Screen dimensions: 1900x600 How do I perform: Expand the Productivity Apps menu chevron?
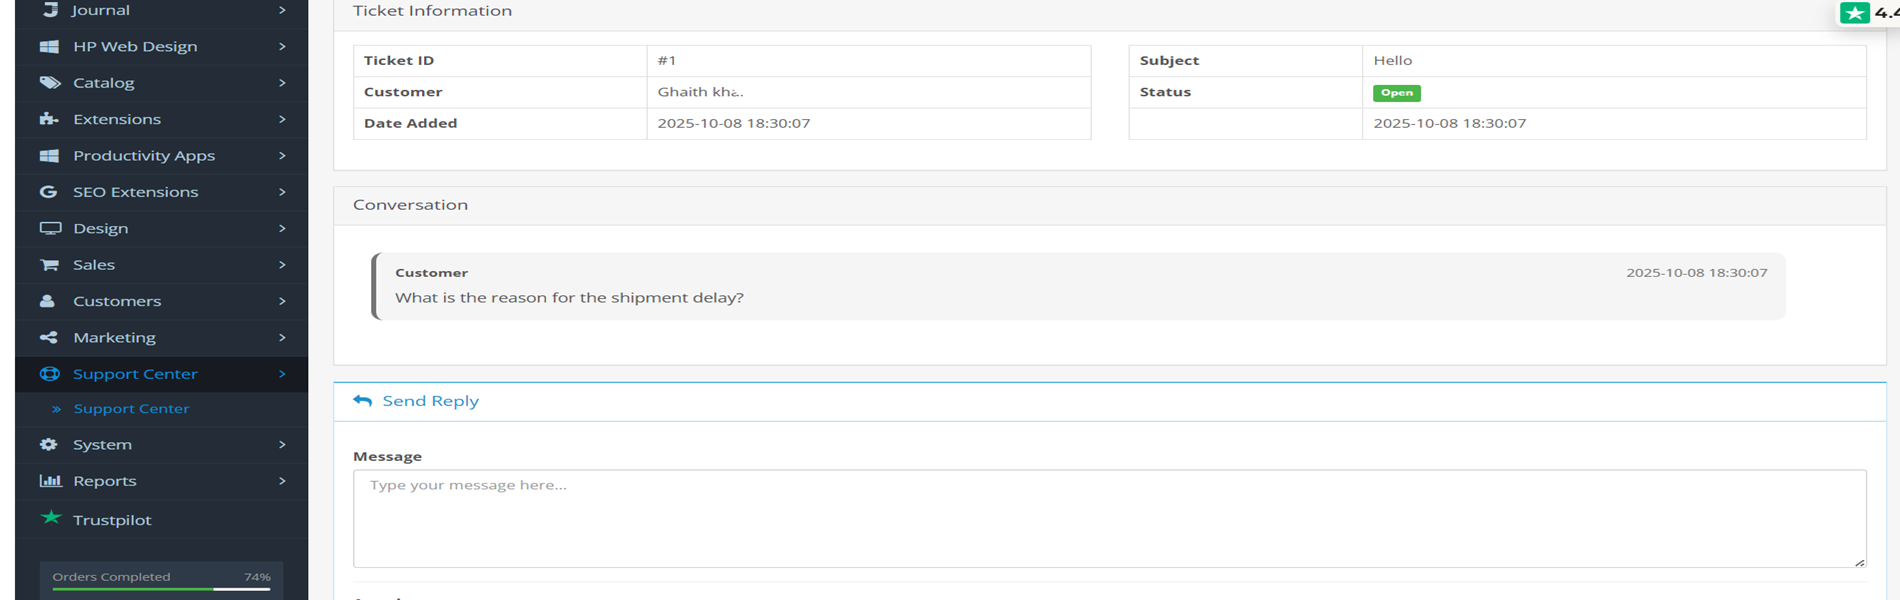(x=282, y=156)
